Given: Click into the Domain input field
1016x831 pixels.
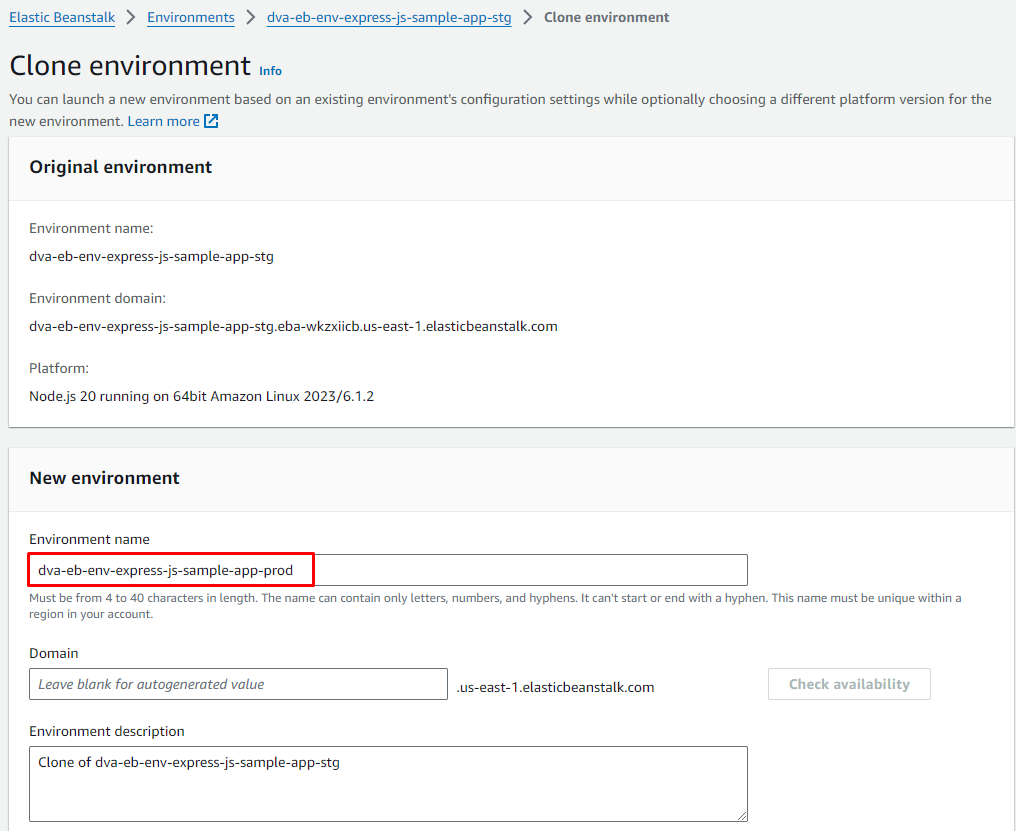Looking at the screenshot, I should 238,684.
